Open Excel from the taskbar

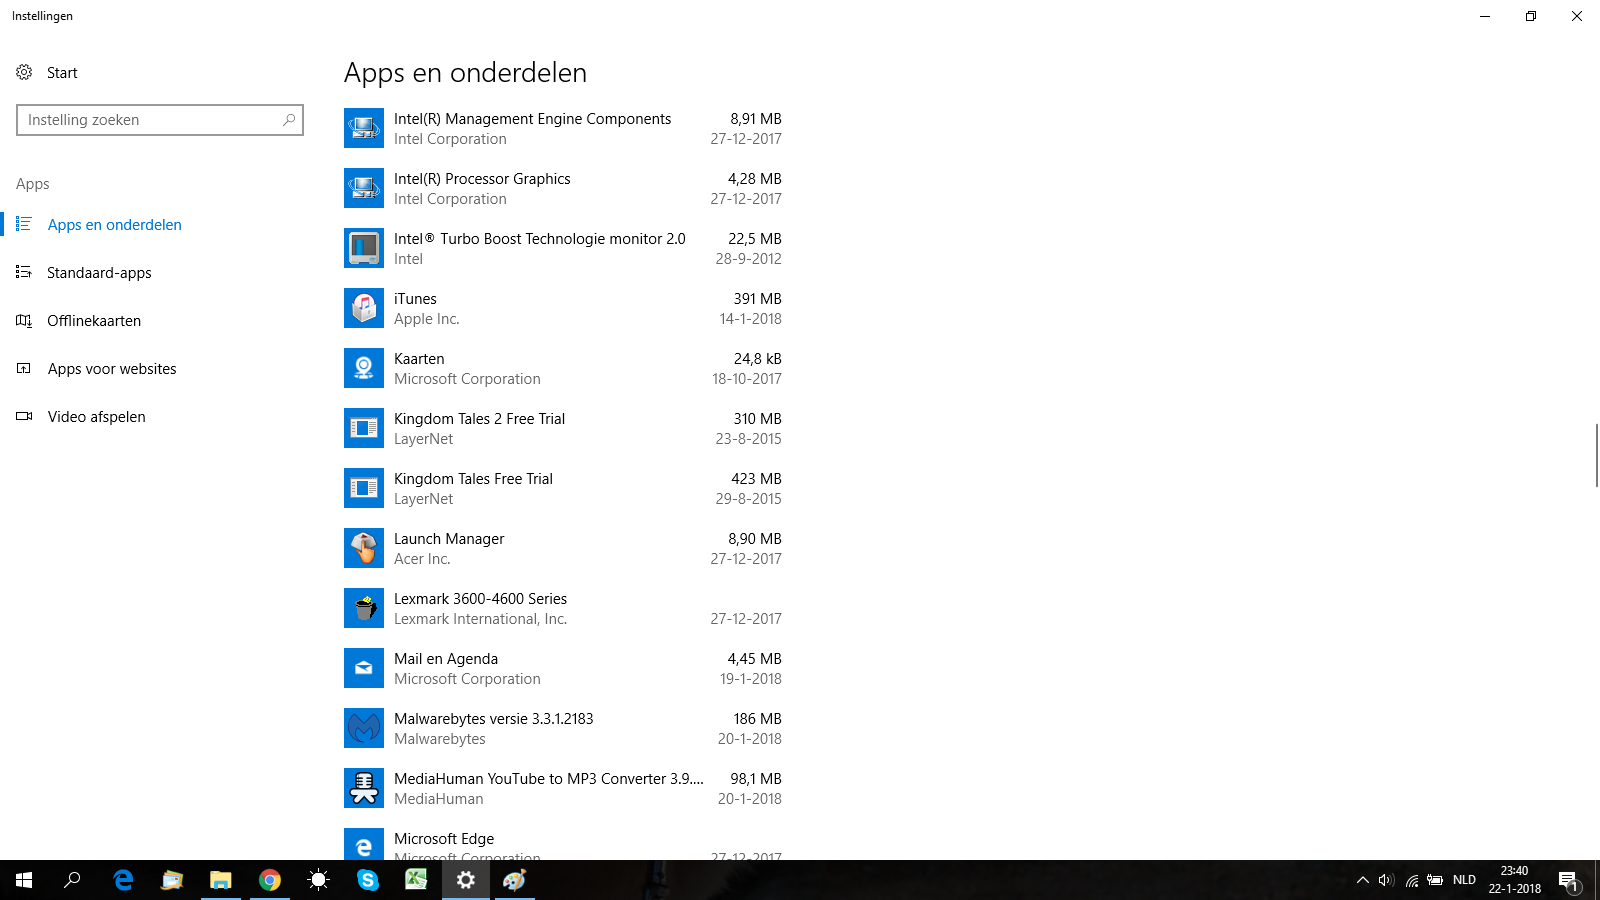[417, 880]
